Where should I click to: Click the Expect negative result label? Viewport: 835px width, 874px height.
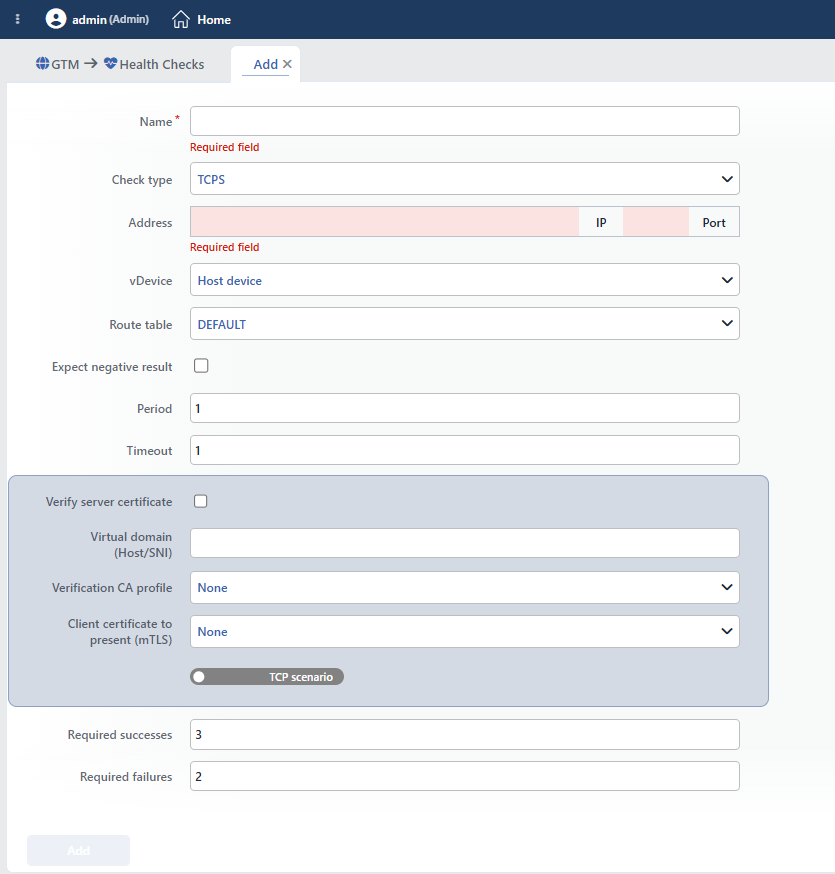[x=112, y=367]
